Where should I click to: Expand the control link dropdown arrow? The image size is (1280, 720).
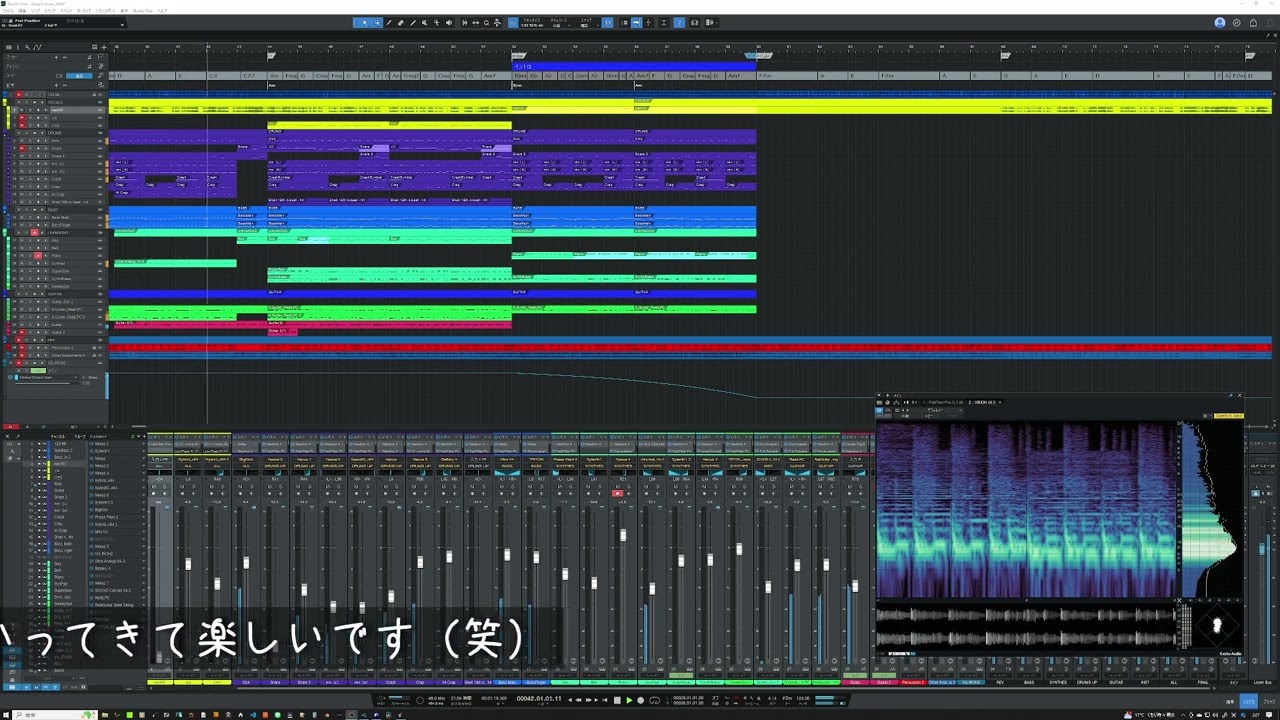point(122,25)
